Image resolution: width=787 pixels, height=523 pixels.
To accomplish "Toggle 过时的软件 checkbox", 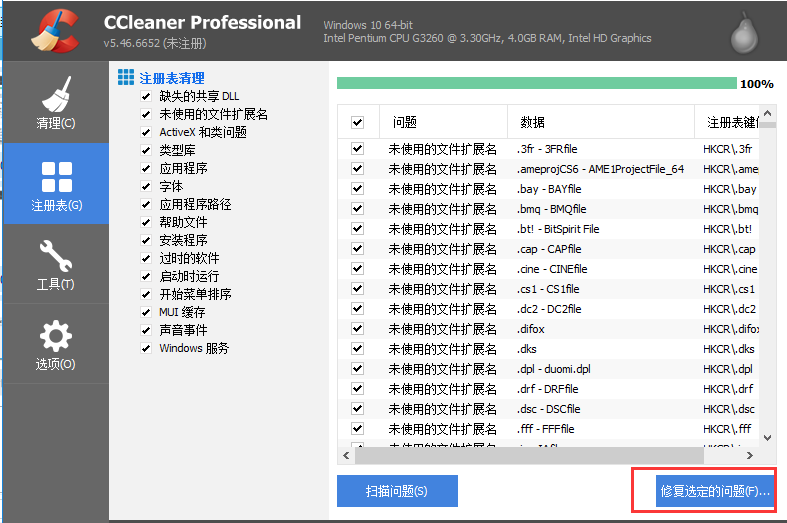I will pyautogui.click(x=146, y=258).
